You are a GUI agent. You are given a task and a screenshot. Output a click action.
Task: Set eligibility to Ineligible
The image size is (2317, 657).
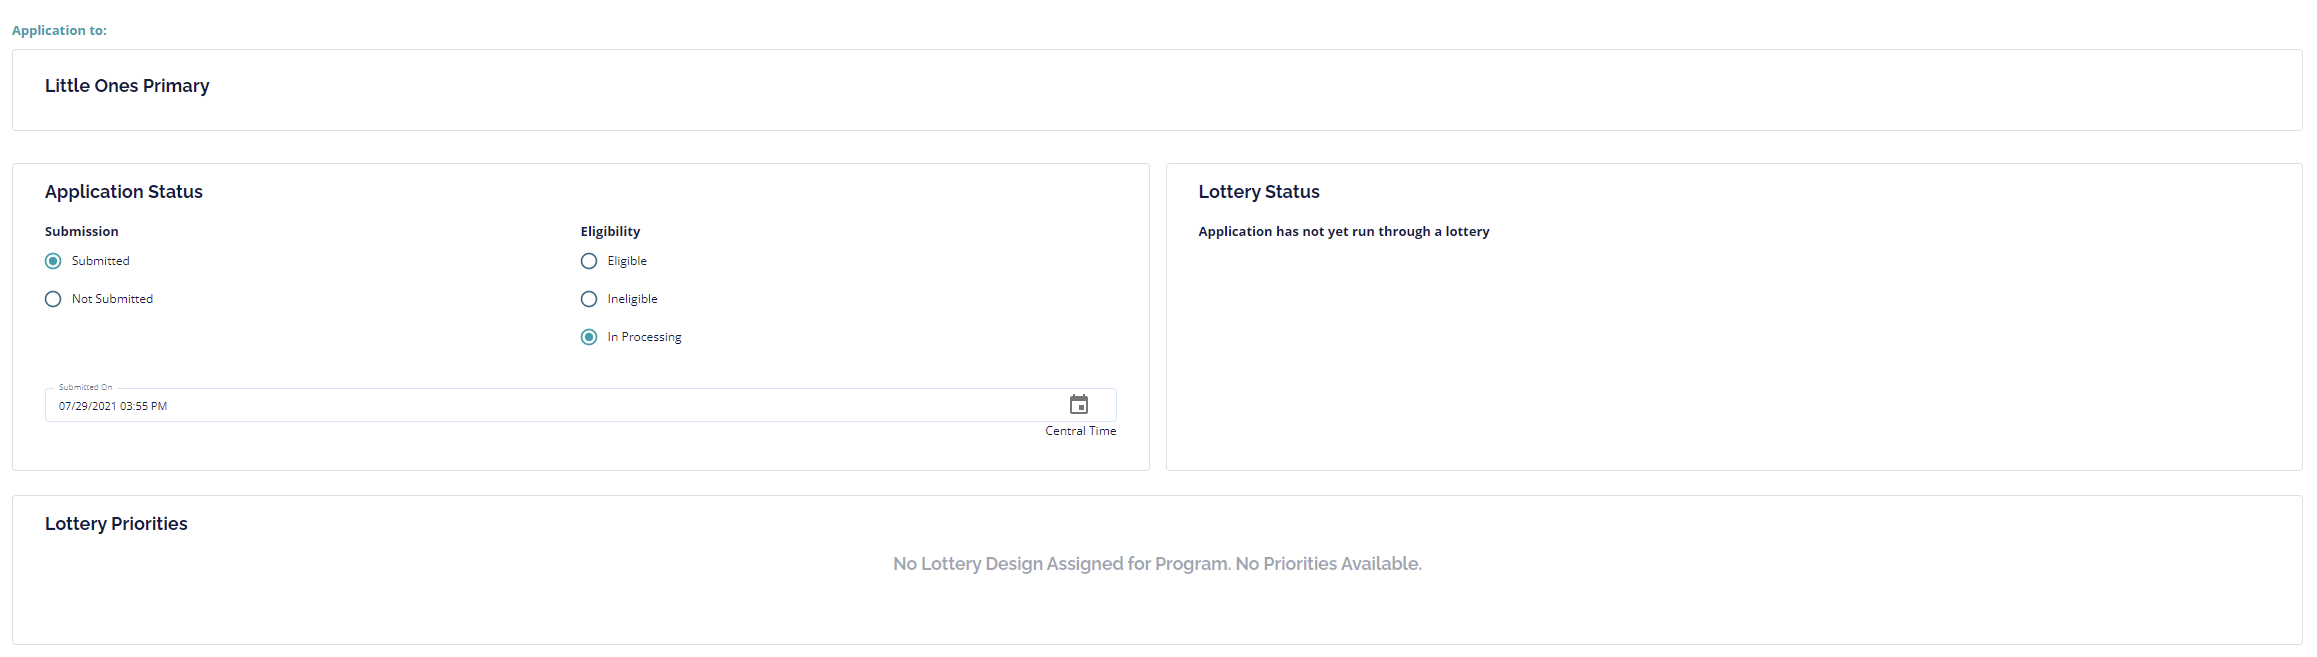589,299
